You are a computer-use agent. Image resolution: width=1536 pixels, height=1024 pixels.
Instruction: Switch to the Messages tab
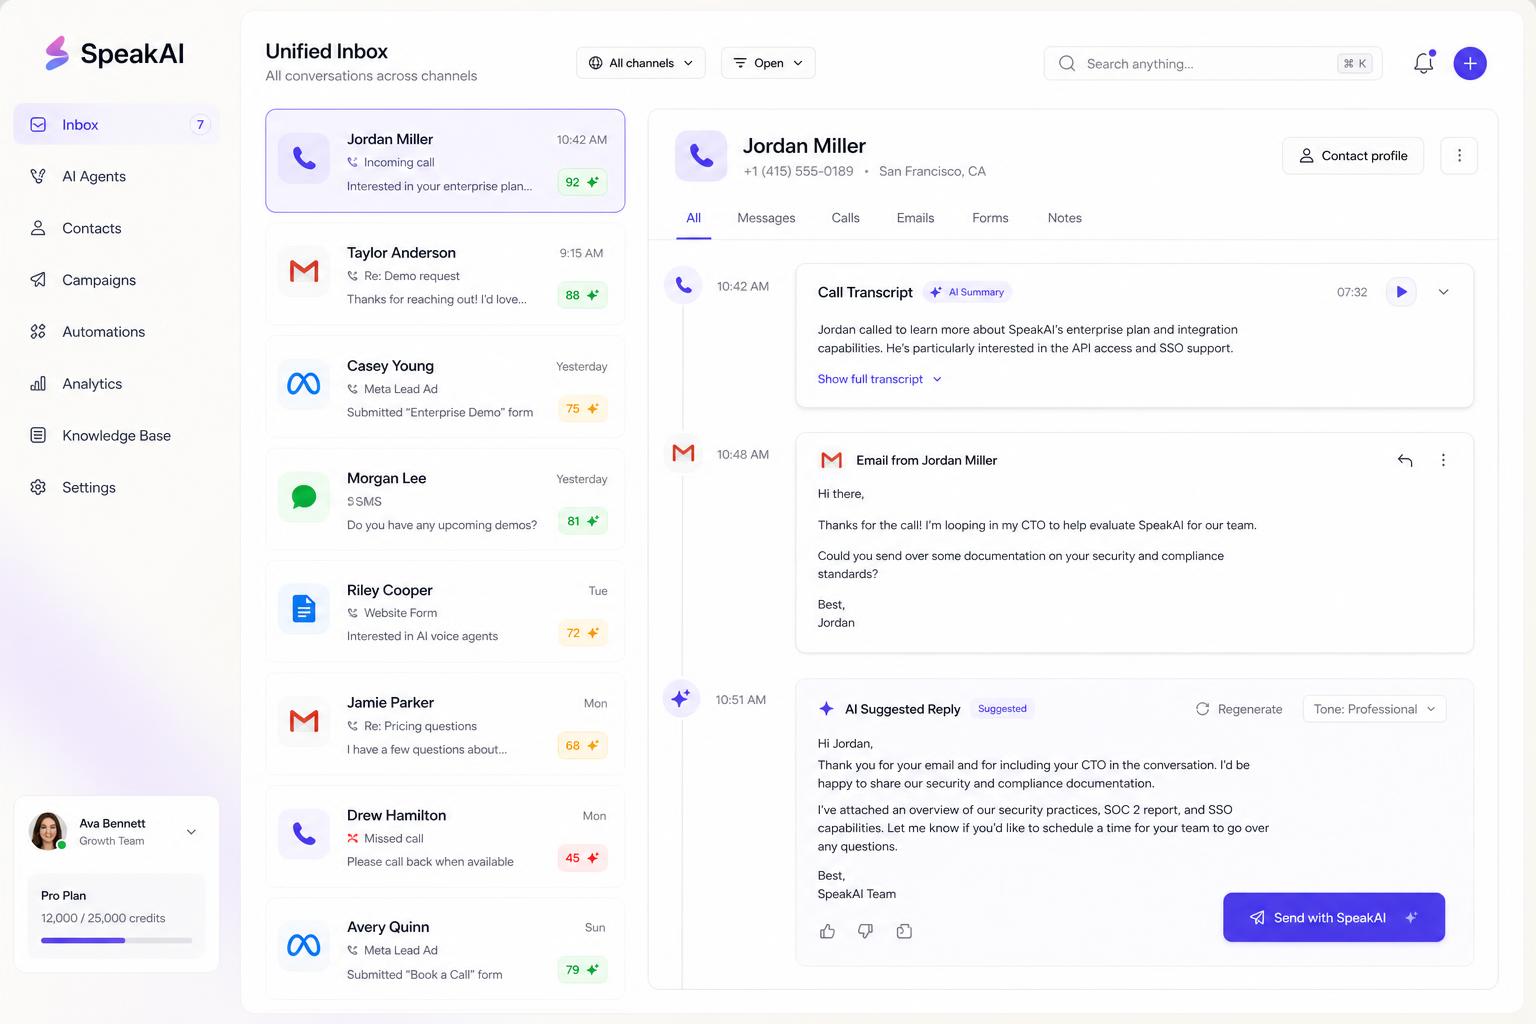coord(766,218)
